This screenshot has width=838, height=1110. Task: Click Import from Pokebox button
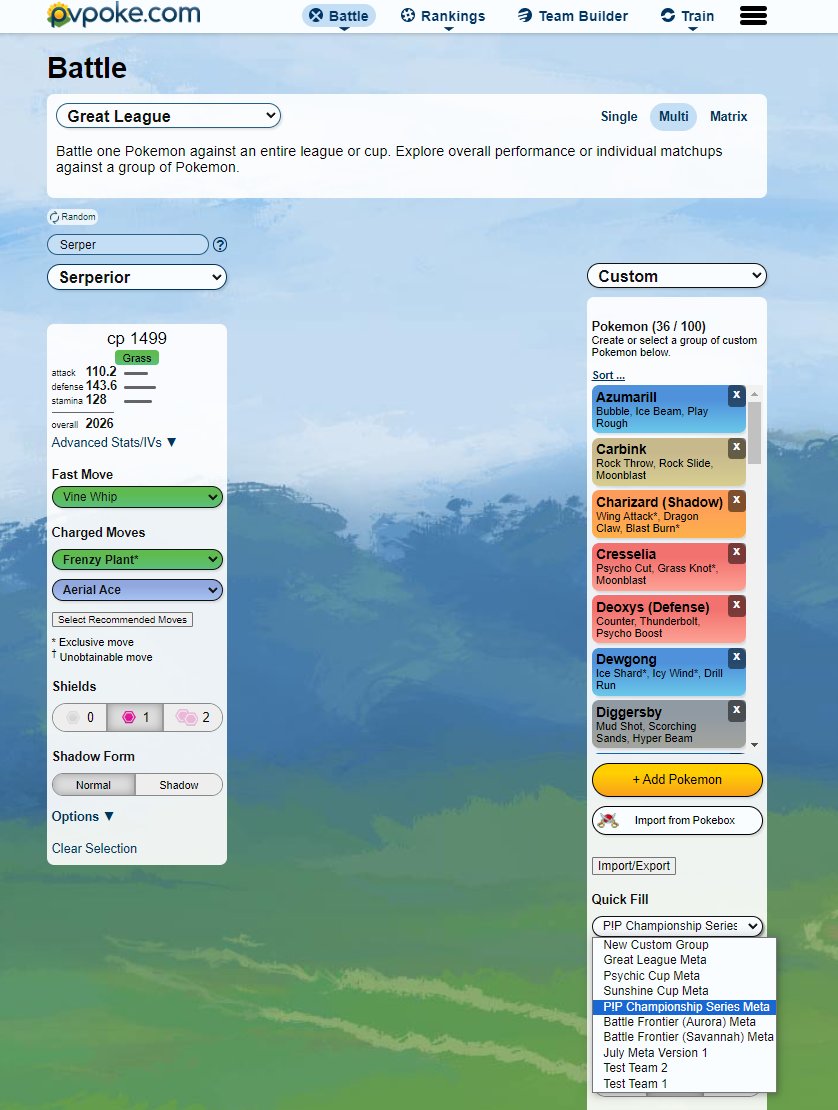[677, 820]
